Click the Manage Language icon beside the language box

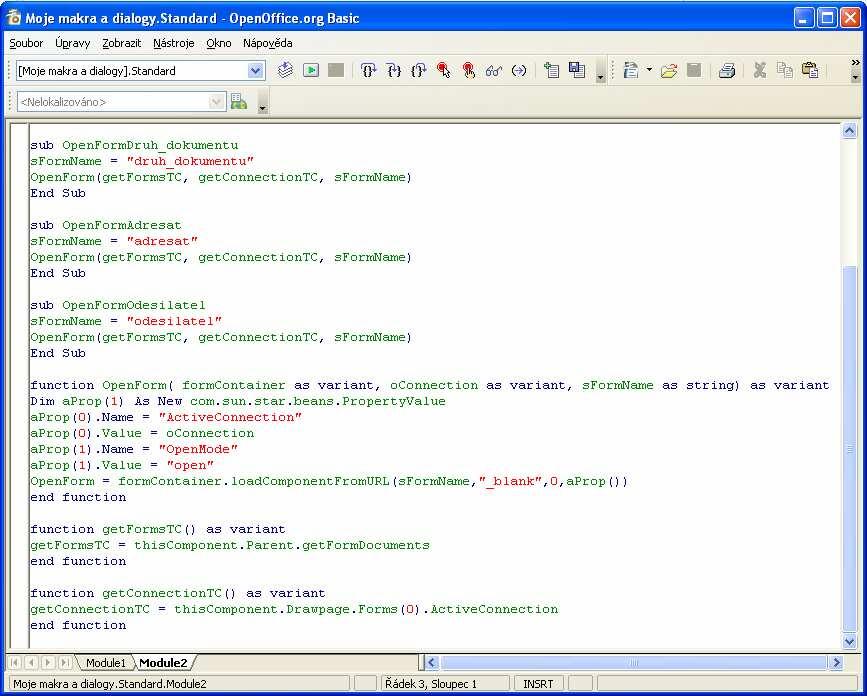[x=238, y=102]
